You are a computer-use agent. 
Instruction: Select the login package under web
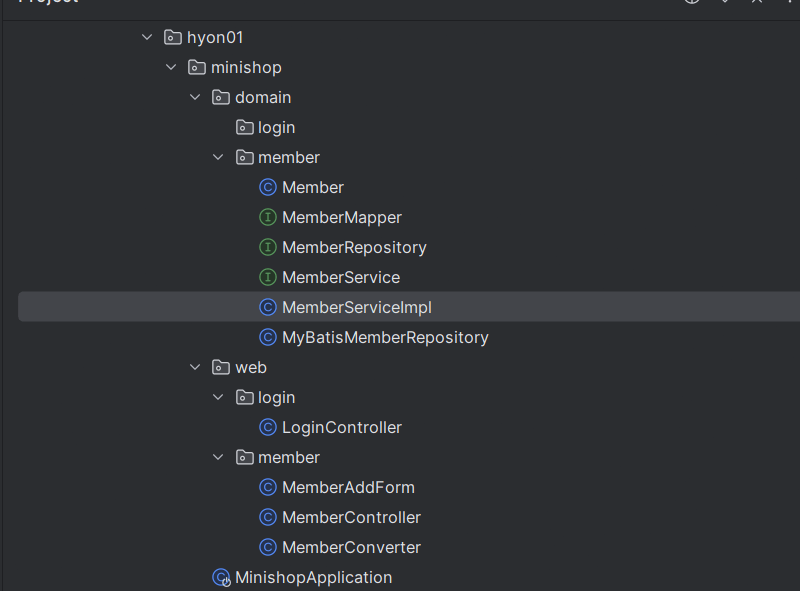(x=276, y=398)
